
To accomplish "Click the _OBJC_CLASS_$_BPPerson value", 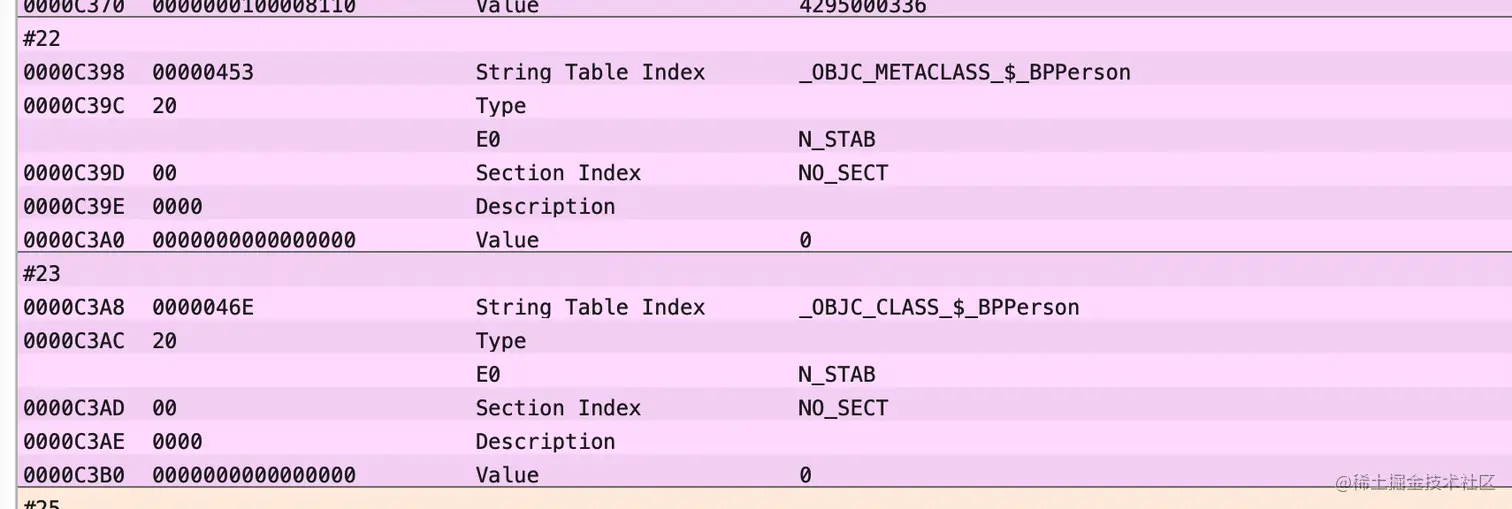I will point(939,308).
